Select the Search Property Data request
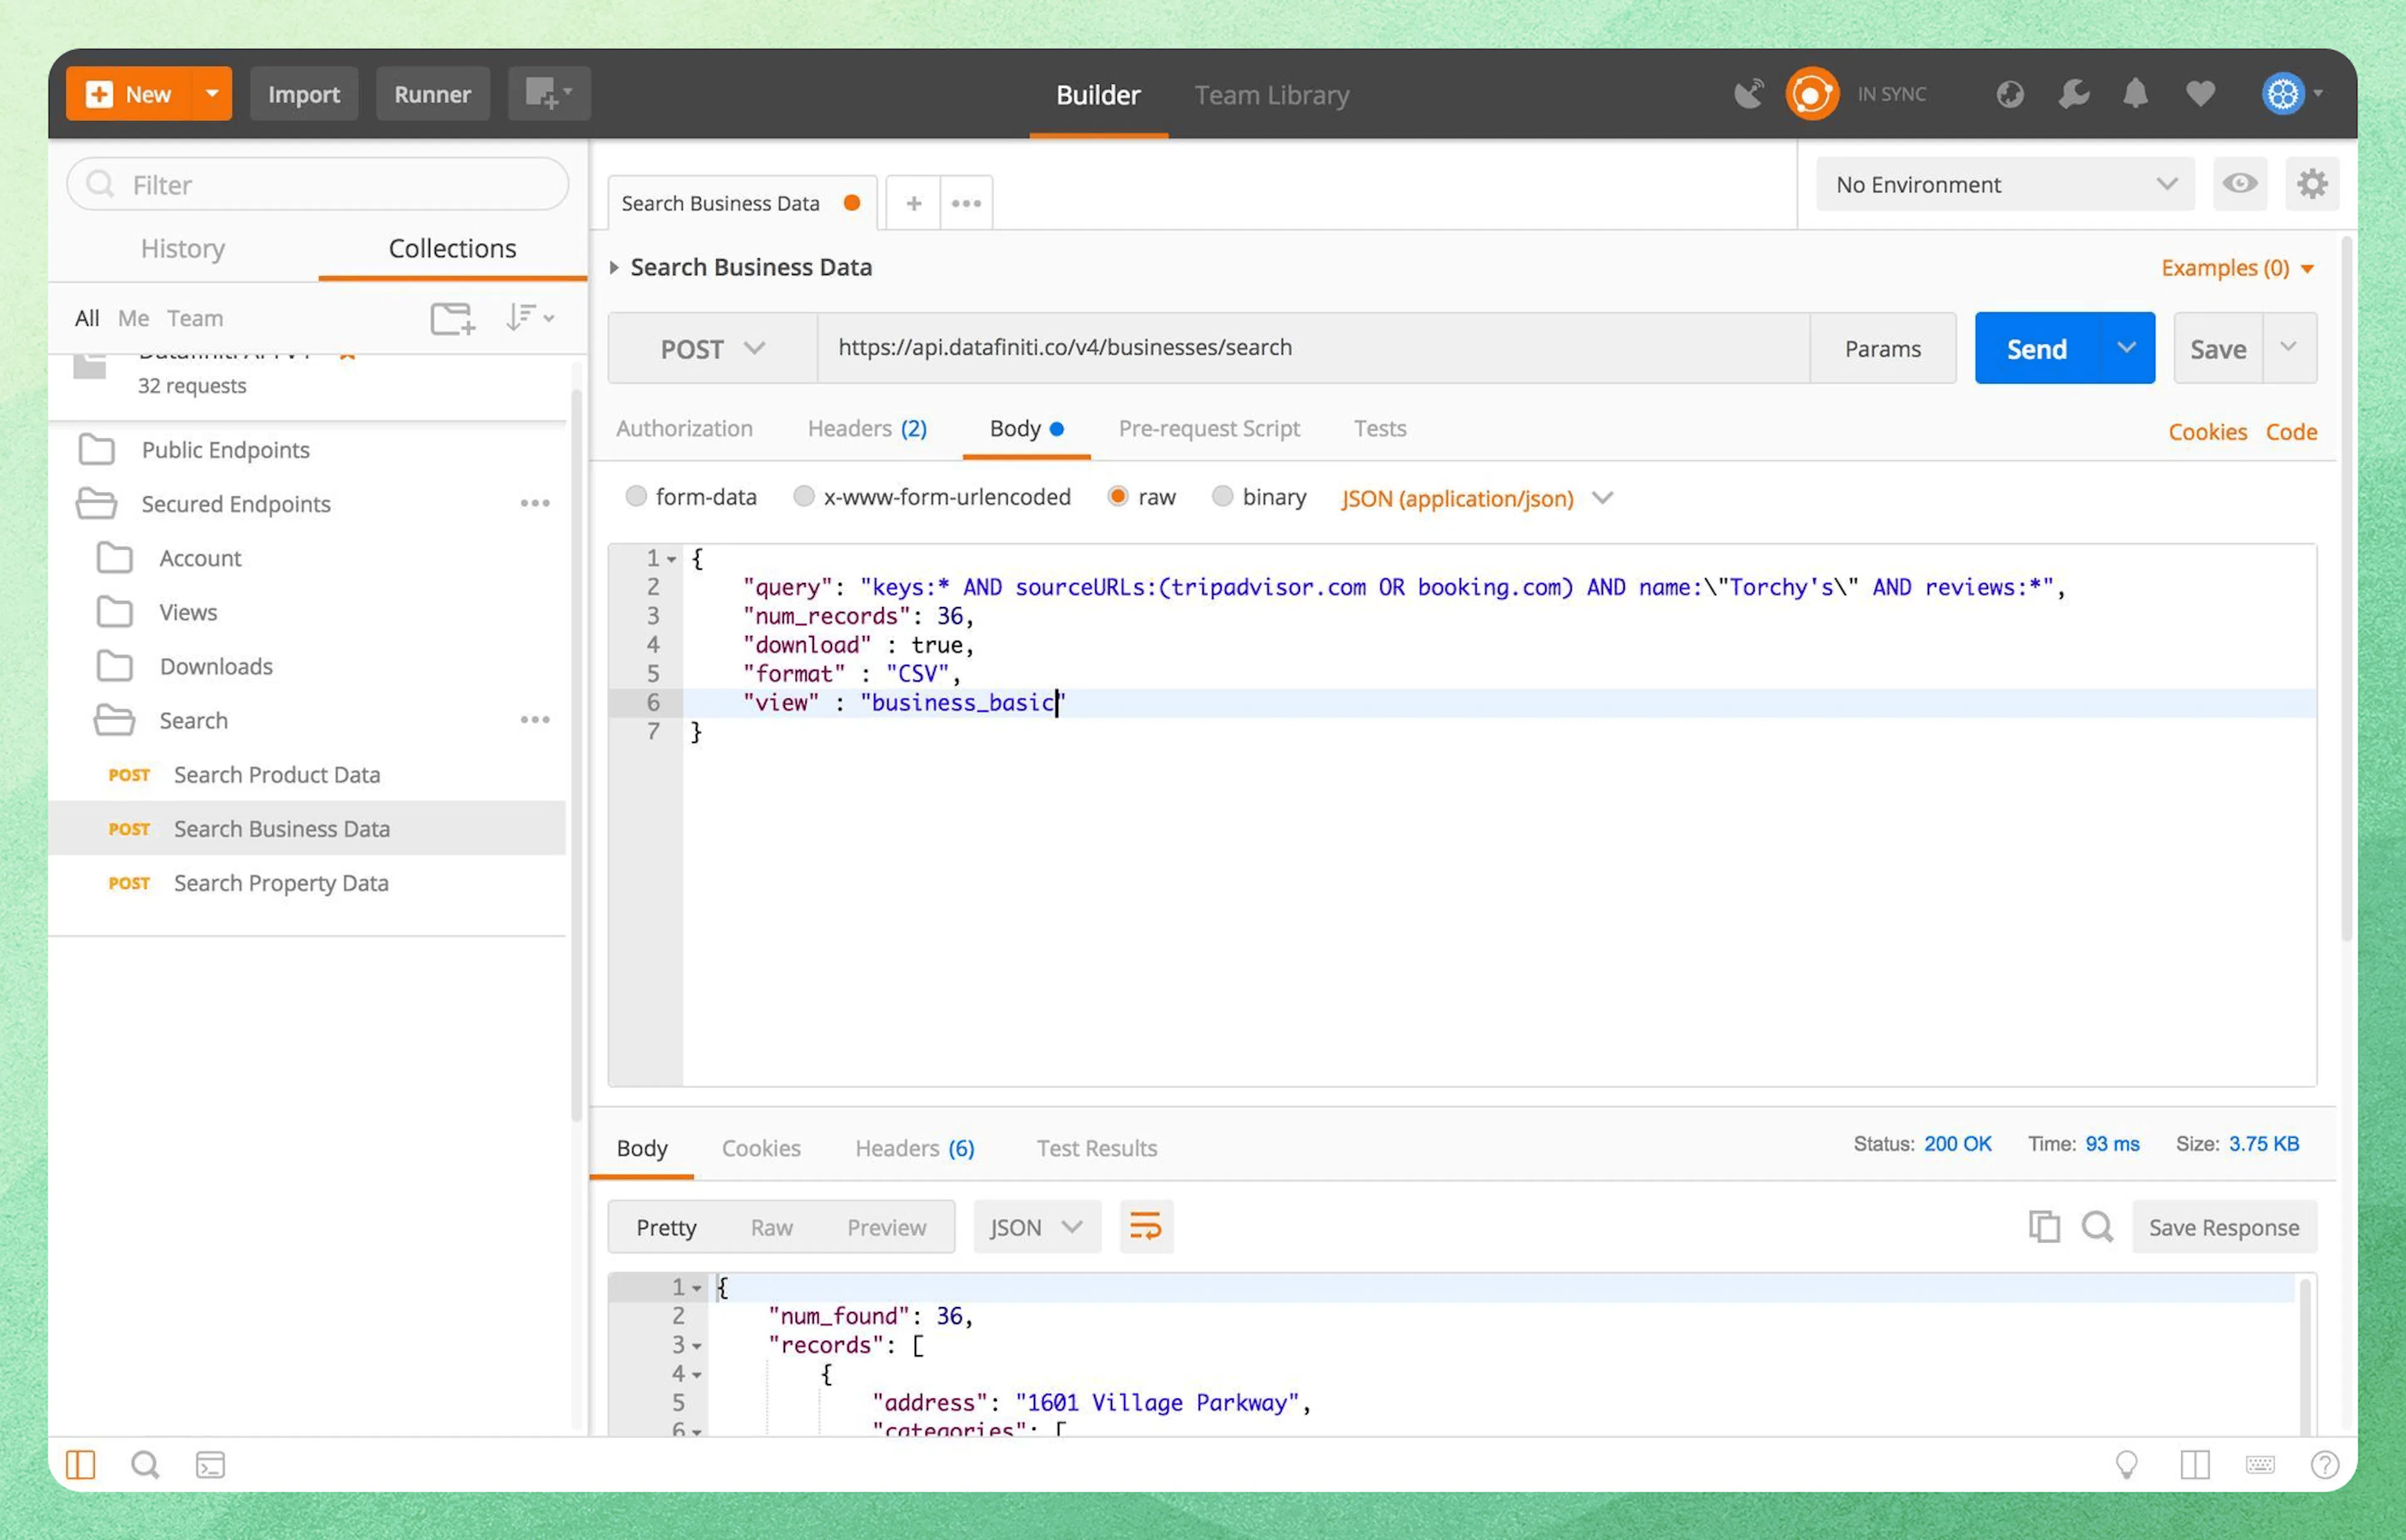This screenshot has width=2406, height=1540. [281, 883]
